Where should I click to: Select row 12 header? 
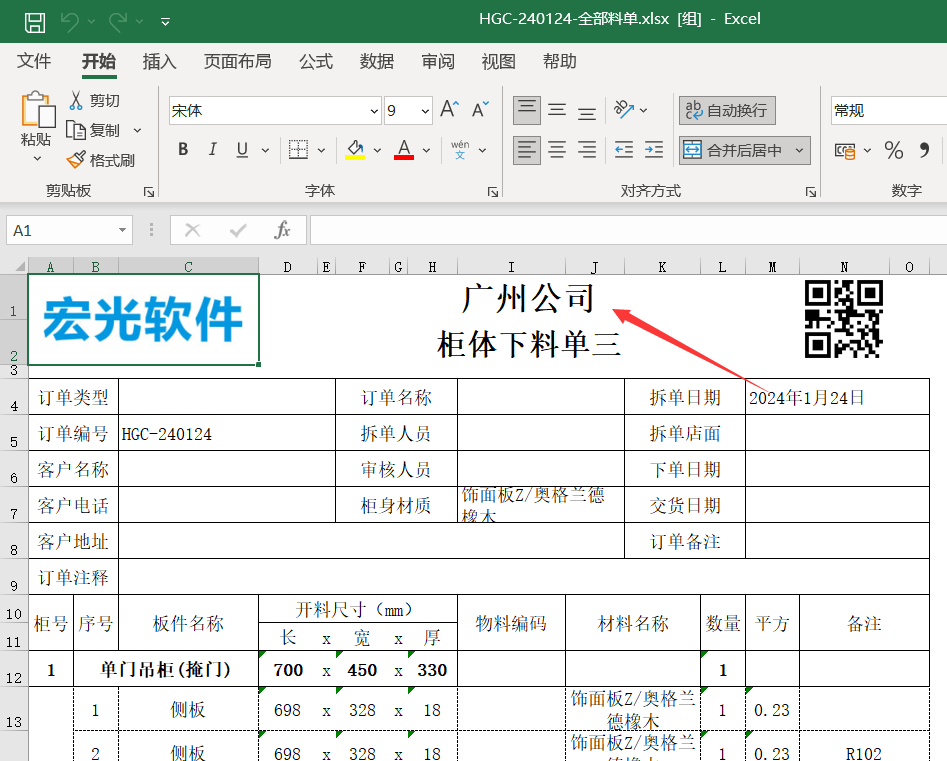click(13, 669)
